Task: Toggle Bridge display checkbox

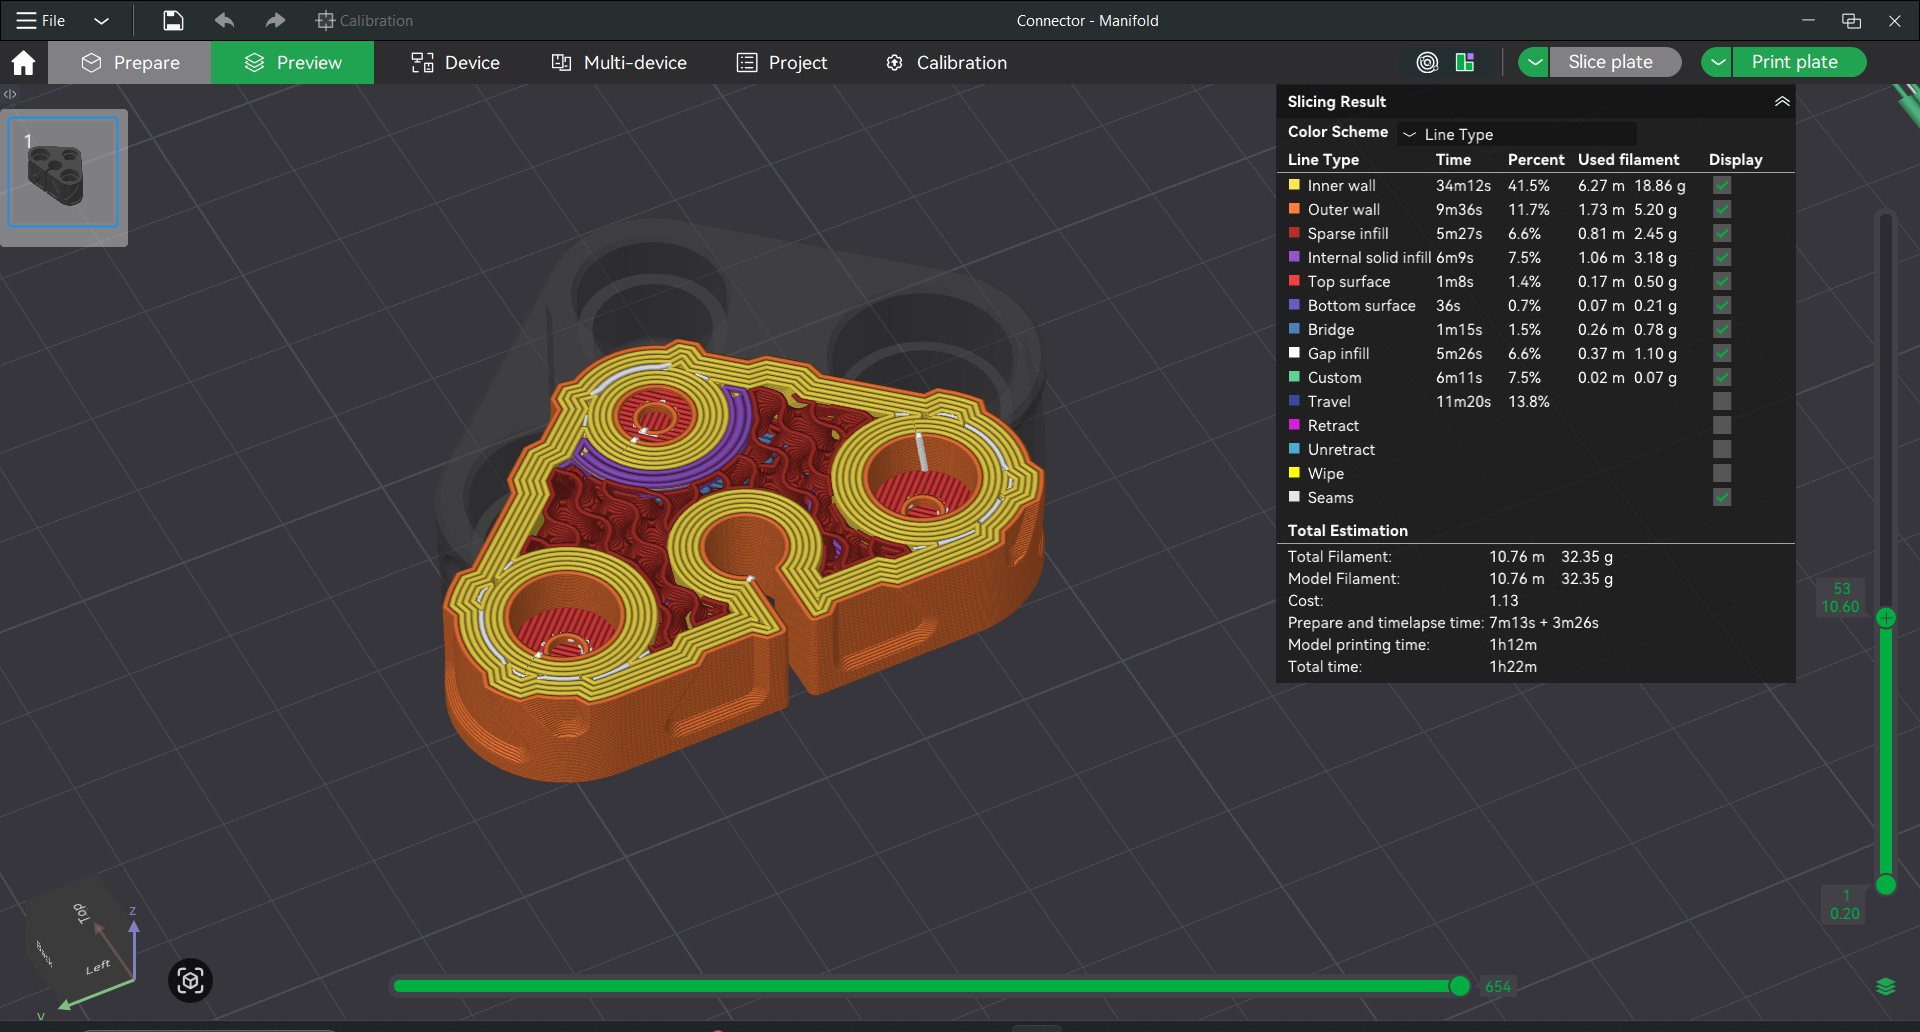Action: click(1722, 329)
